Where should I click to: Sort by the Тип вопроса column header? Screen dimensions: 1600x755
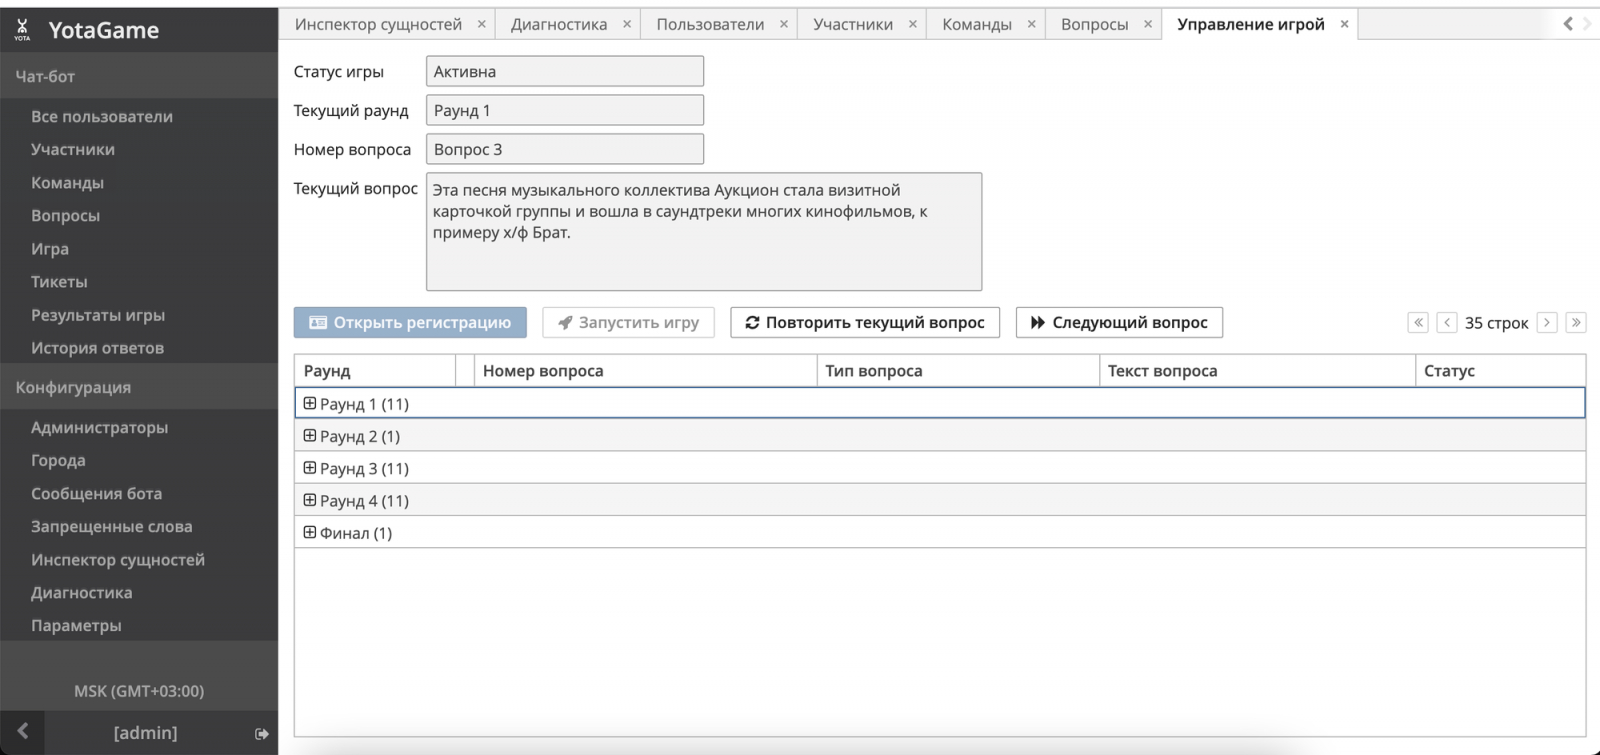pos(958,370)
